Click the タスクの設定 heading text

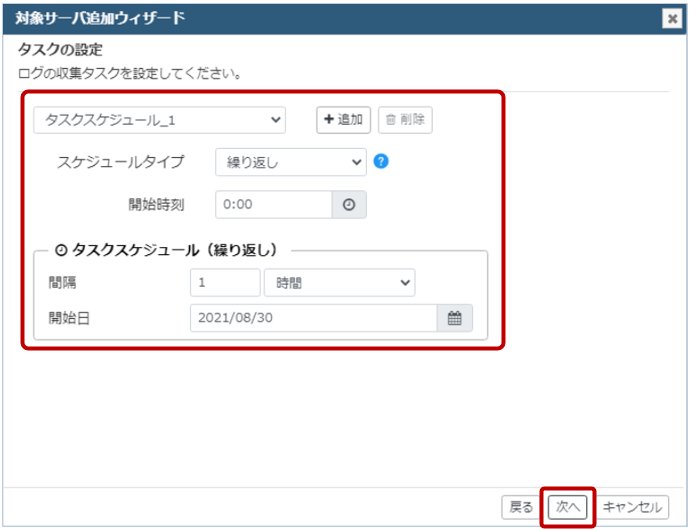click(x=60, y=49)
